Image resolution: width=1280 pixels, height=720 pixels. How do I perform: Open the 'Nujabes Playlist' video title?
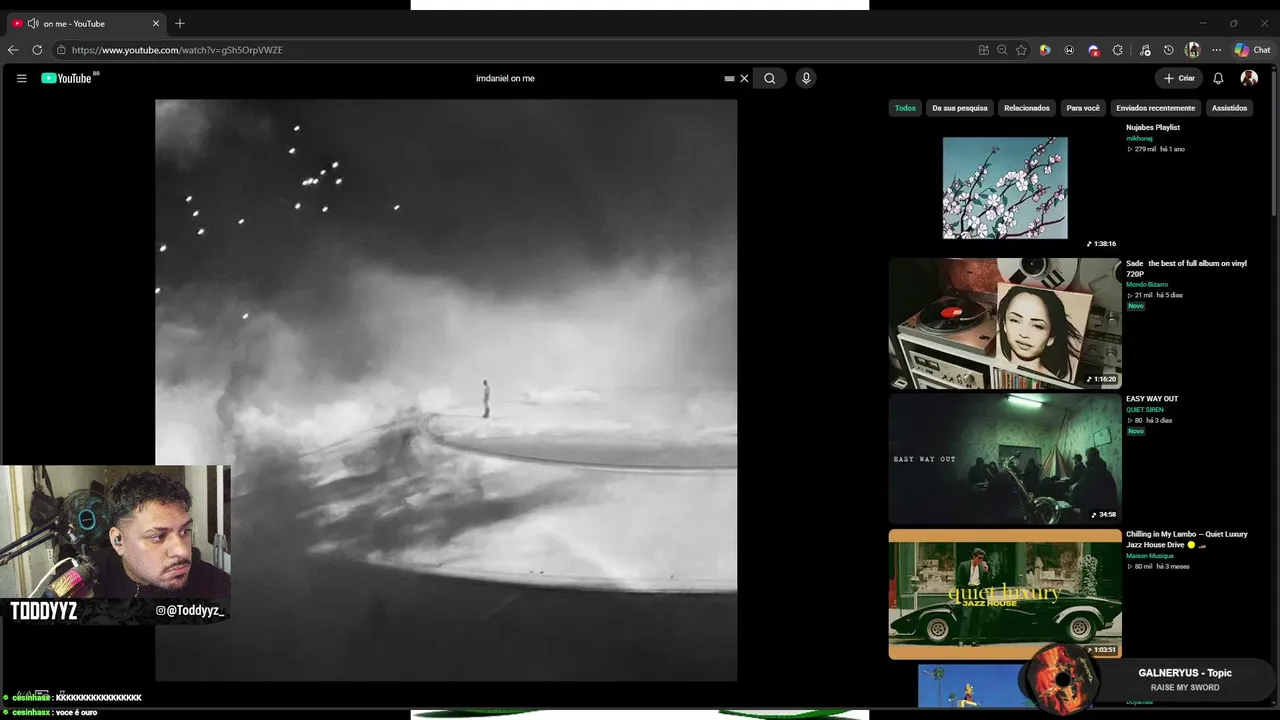(1153, 128)
